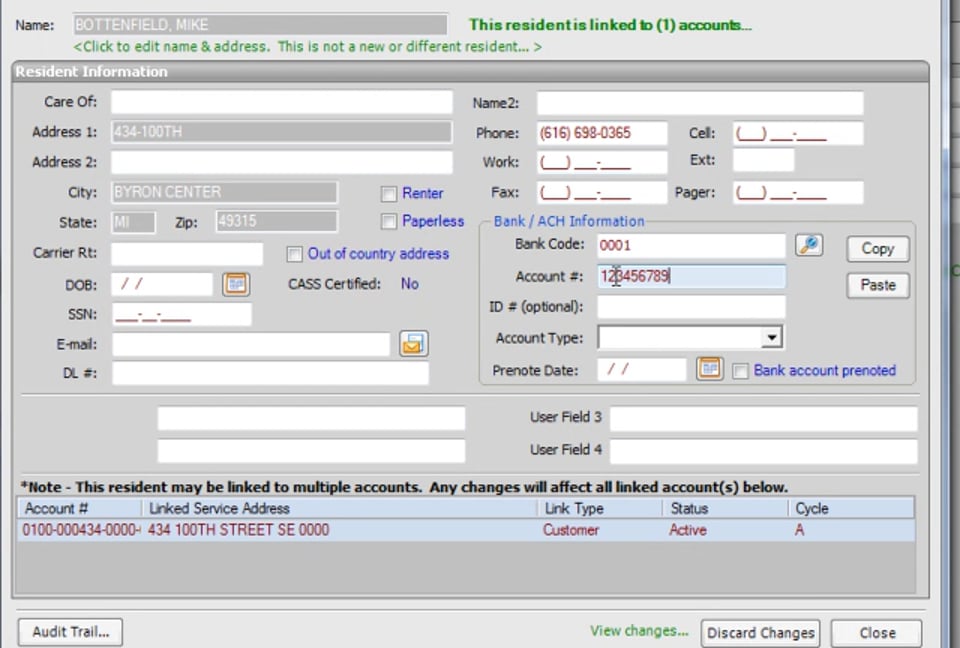Enable the Paperless checkbox
The width and height of the screenshot is (960, 648).
tap(389, 221)
